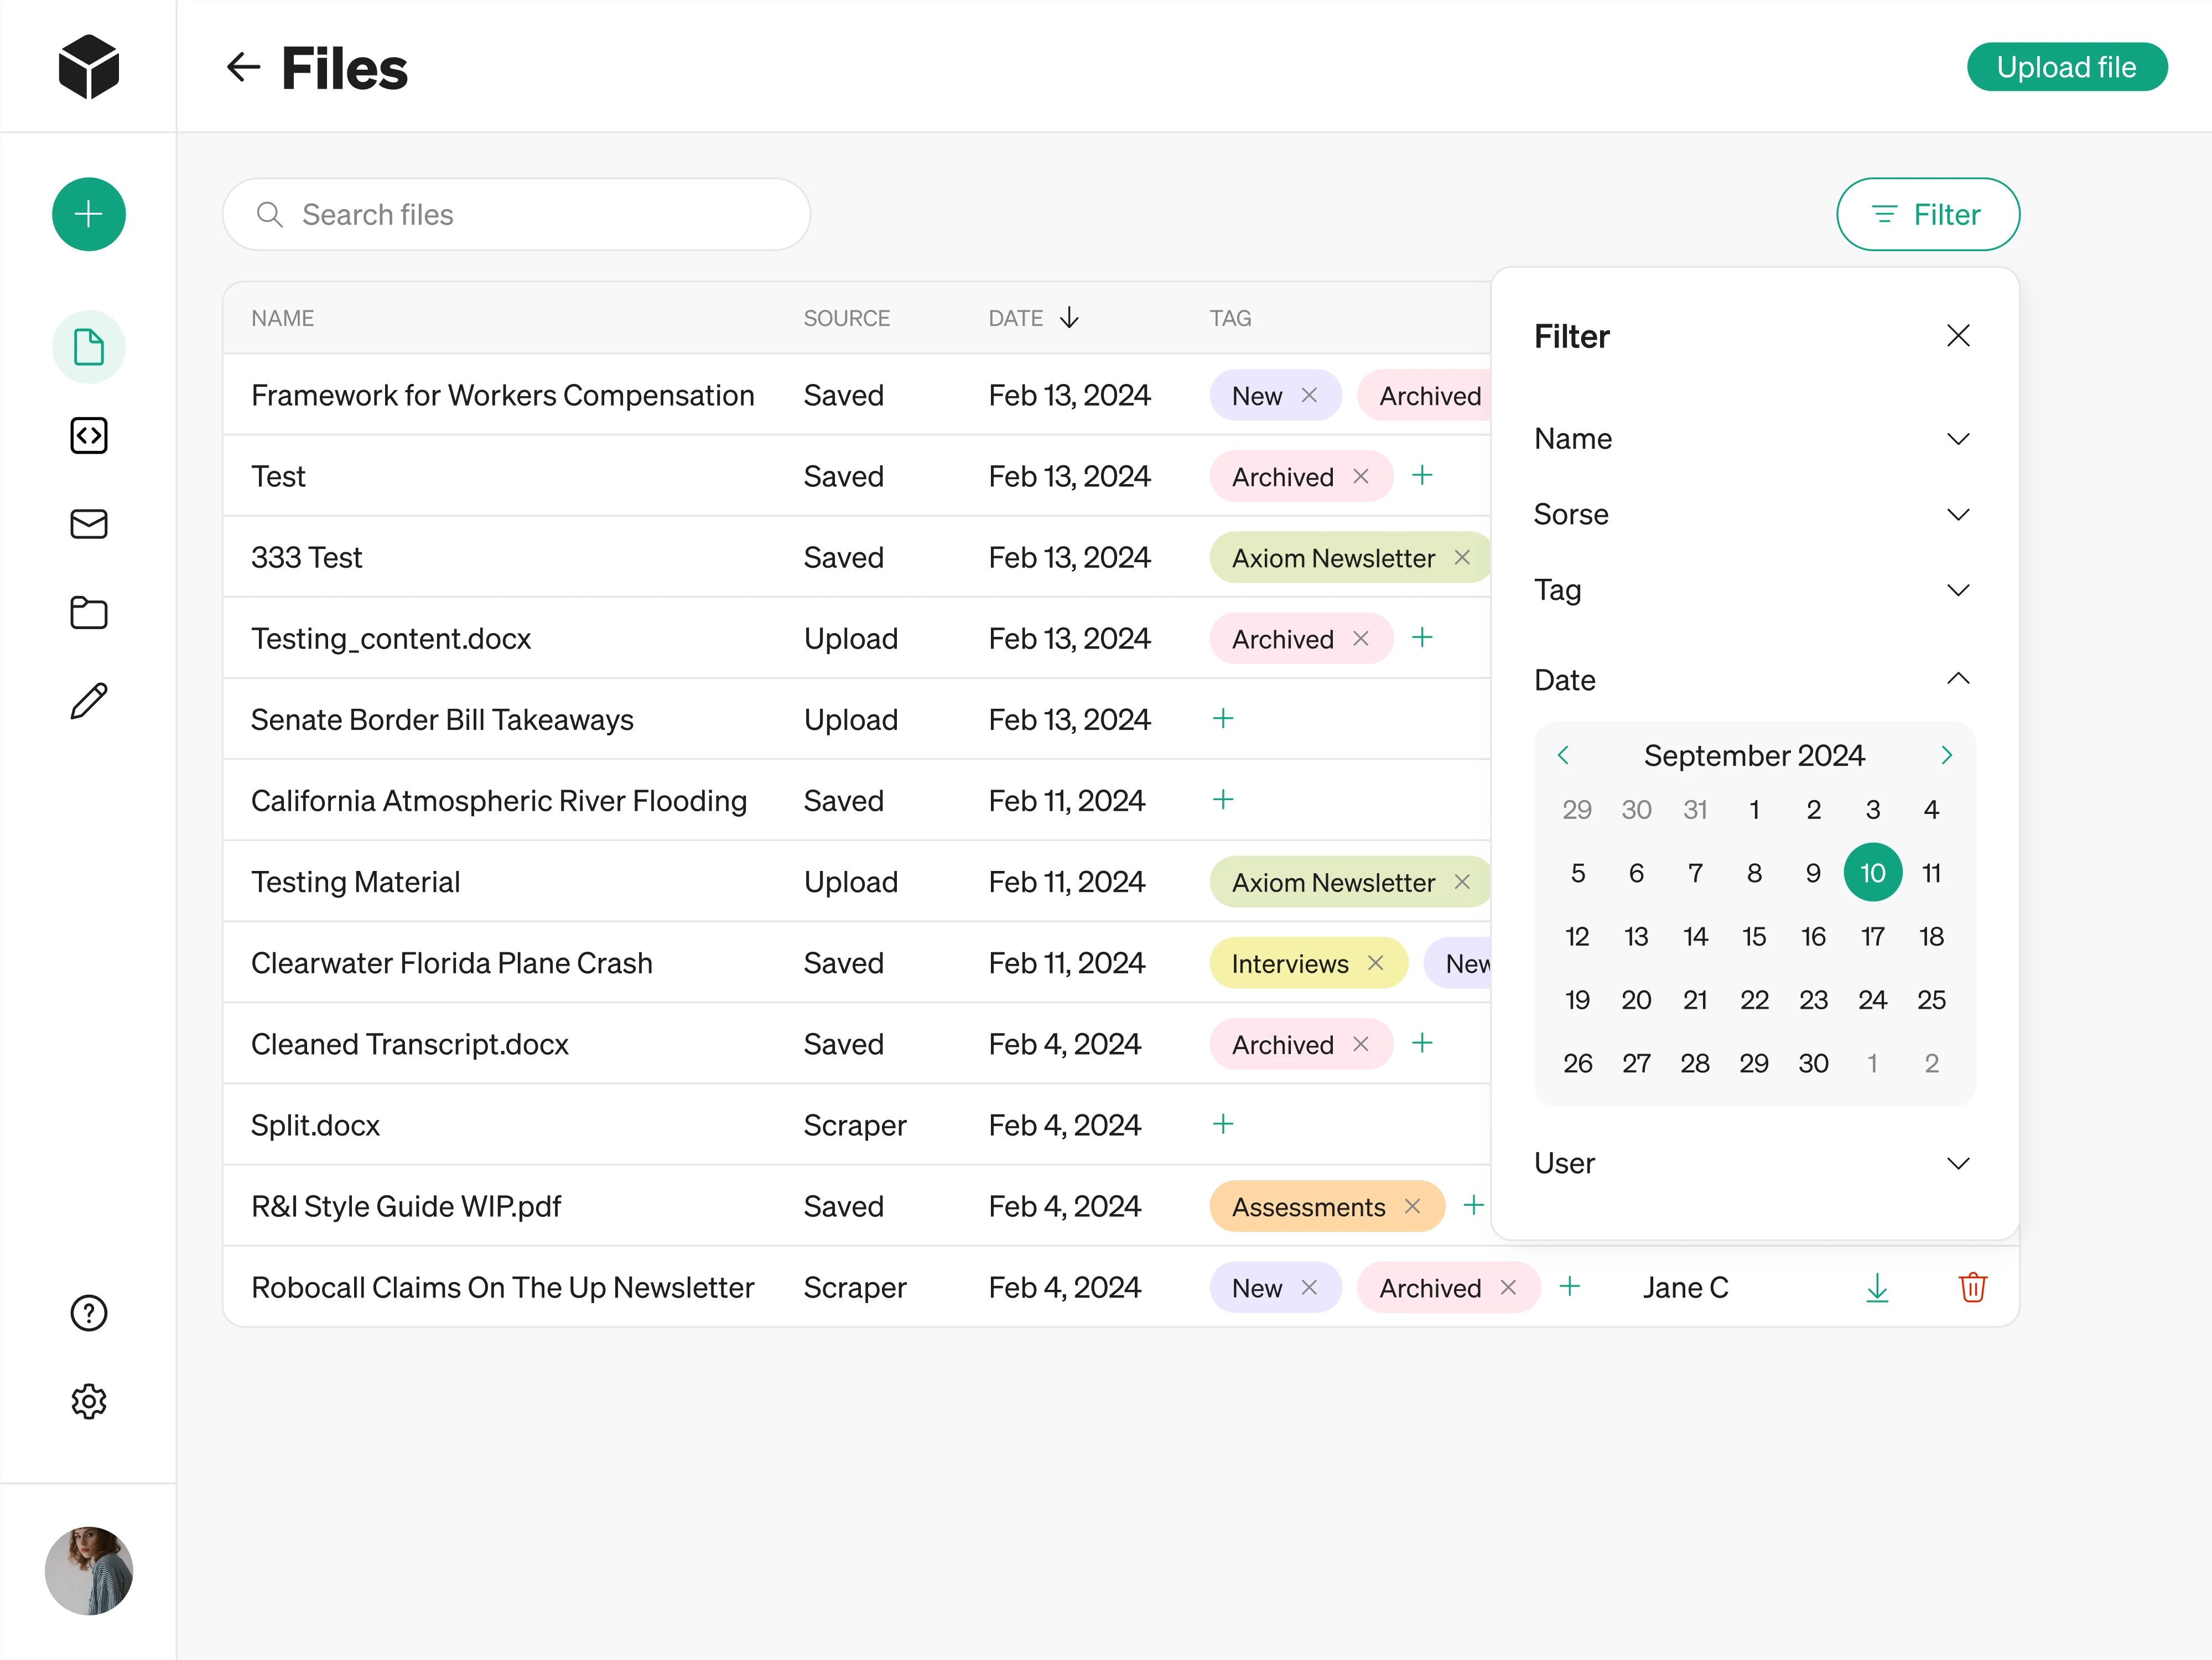Open the mail envelope icon in sidebar

(x=88, y=524)
